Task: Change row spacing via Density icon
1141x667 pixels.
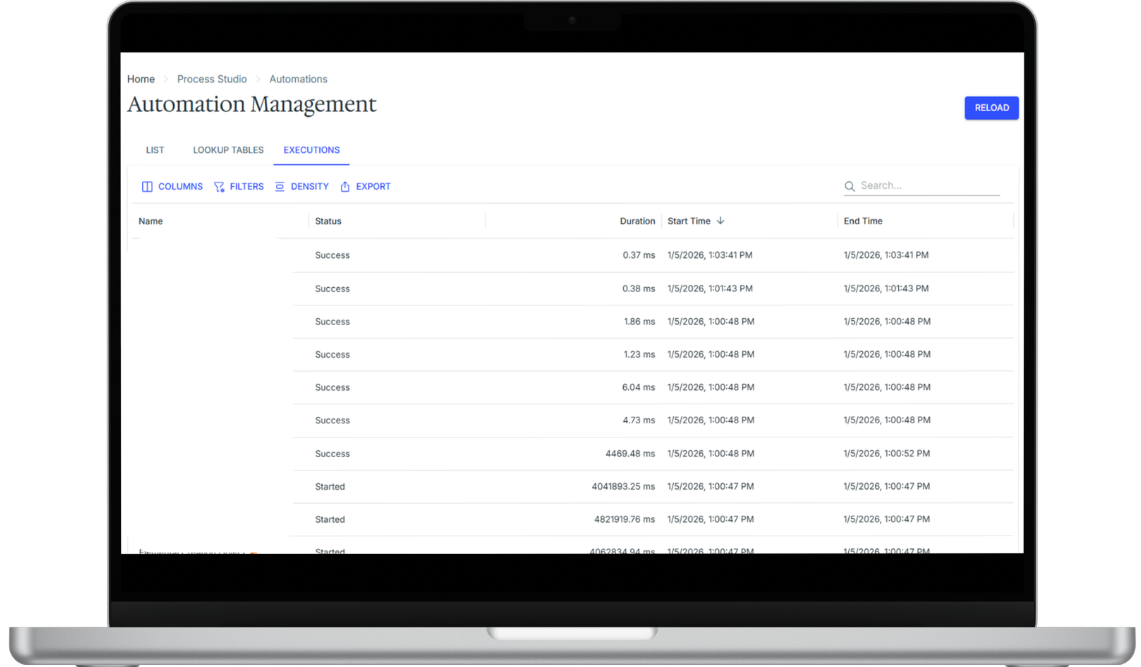Action: (x=280, y=187)
